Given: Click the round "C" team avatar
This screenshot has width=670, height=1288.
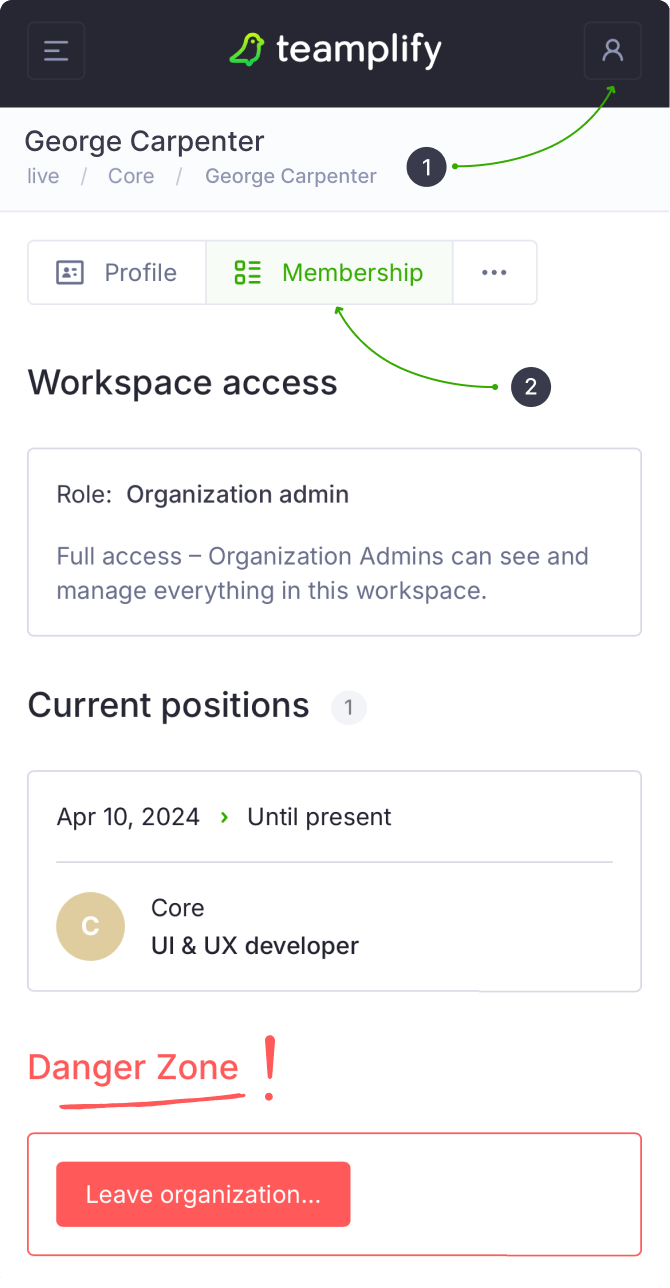Looking at the screenshot, I should 90,927.
